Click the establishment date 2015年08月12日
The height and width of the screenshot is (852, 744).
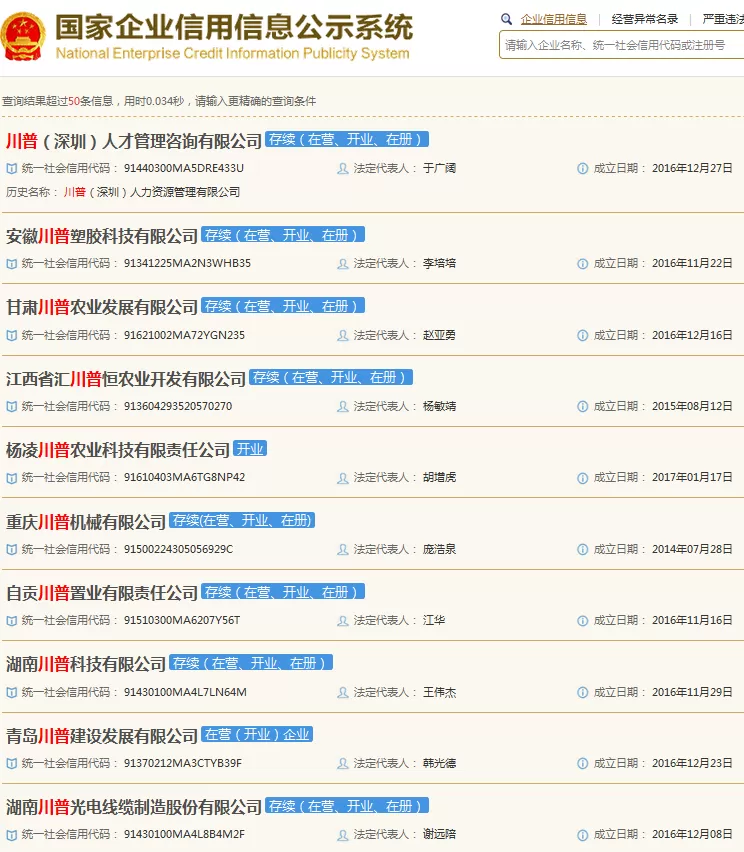(692, 406)
